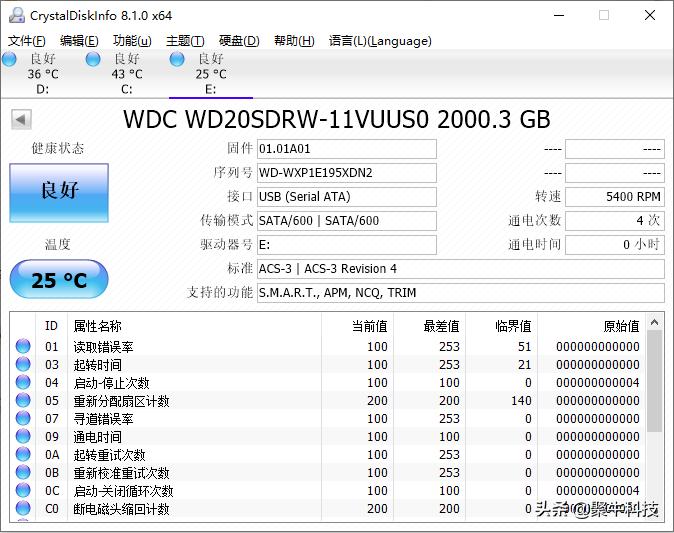Open the 帮助(H) menu
This screenshot has height=533, width=674.
(294, 41)
